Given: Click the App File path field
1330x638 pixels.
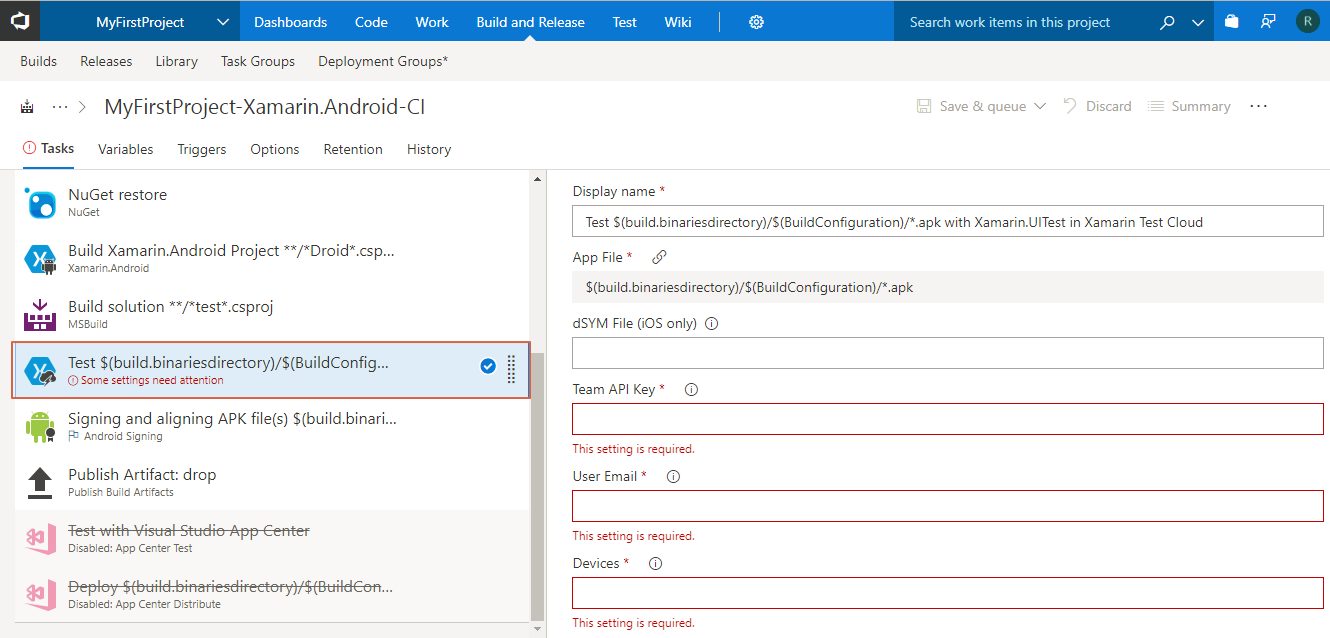Looking at the screenshot, I should 948,287.
